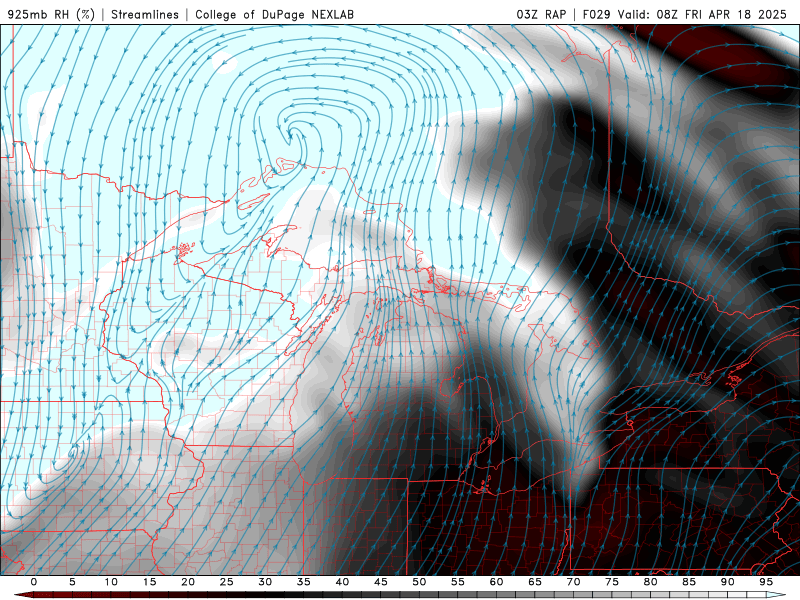Click the colorbar tick label '80'
This screenshot has width=800, height=600.
click(x=650, y=582)
